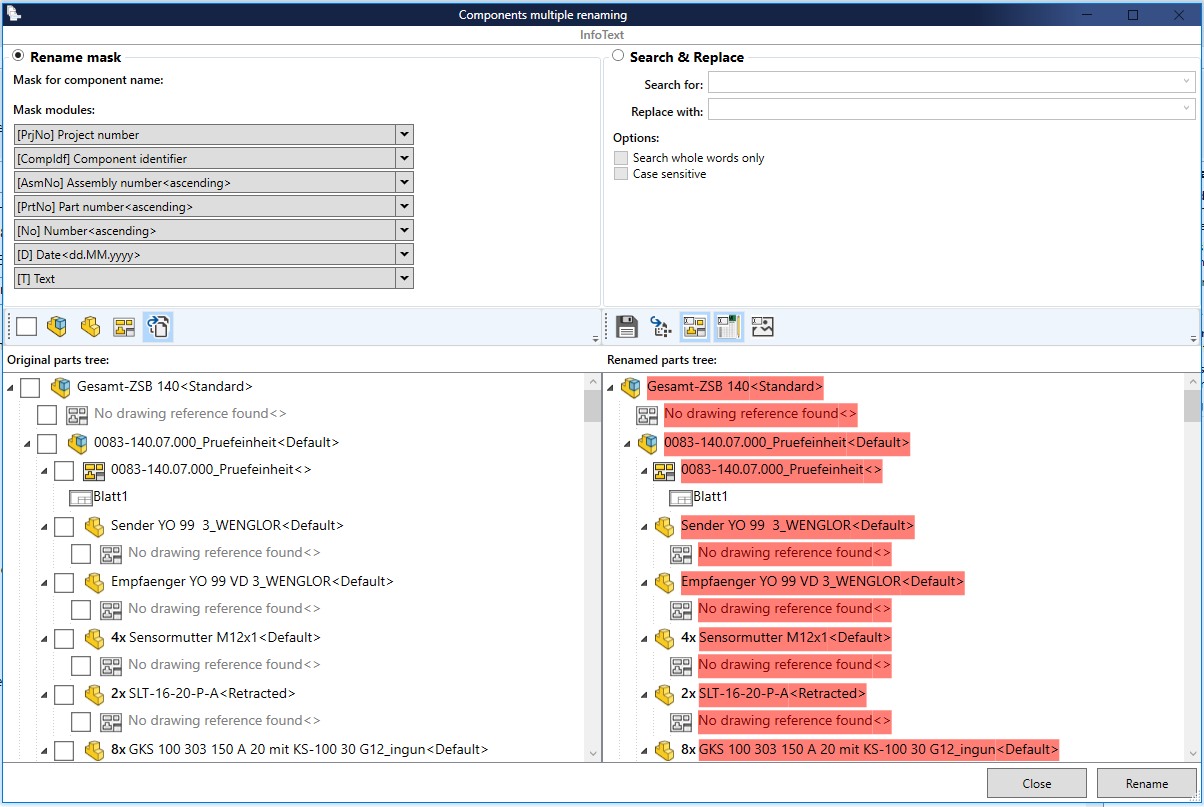Toggle the copy documents icon in left toolbar

(158, 326)
